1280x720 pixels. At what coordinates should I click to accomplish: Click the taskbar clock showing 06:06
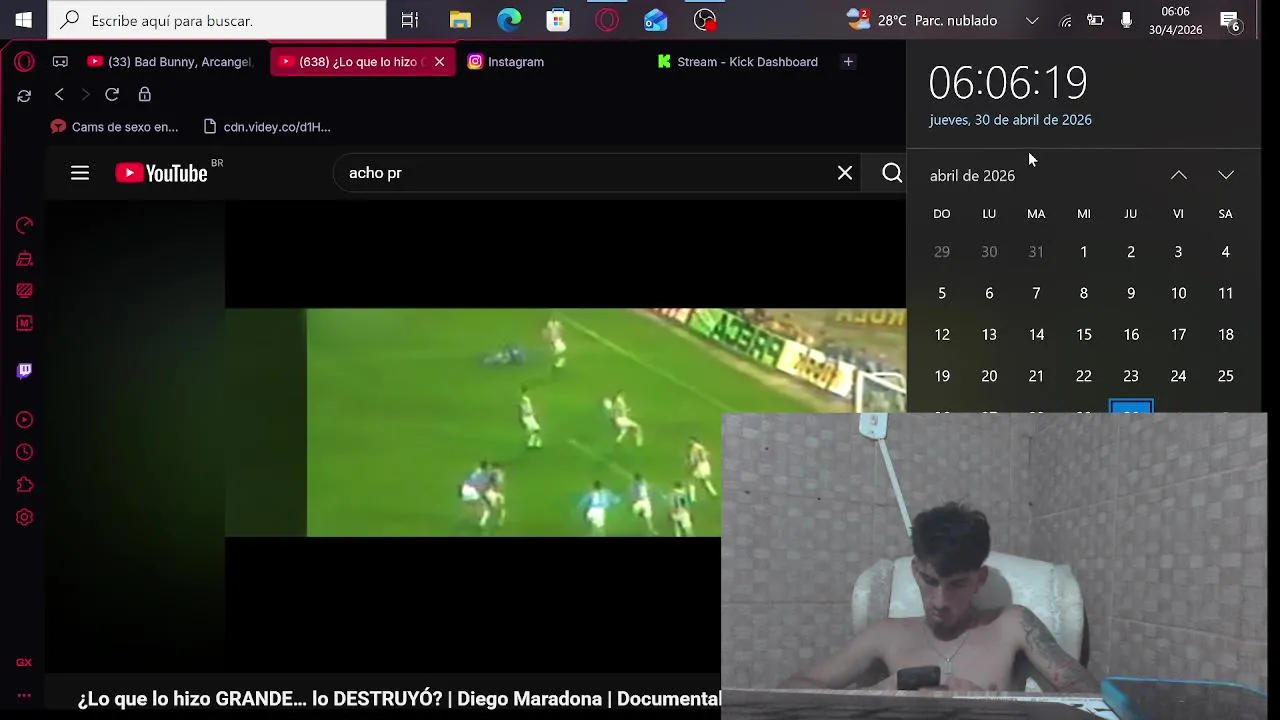click(x=1175, y=20)
